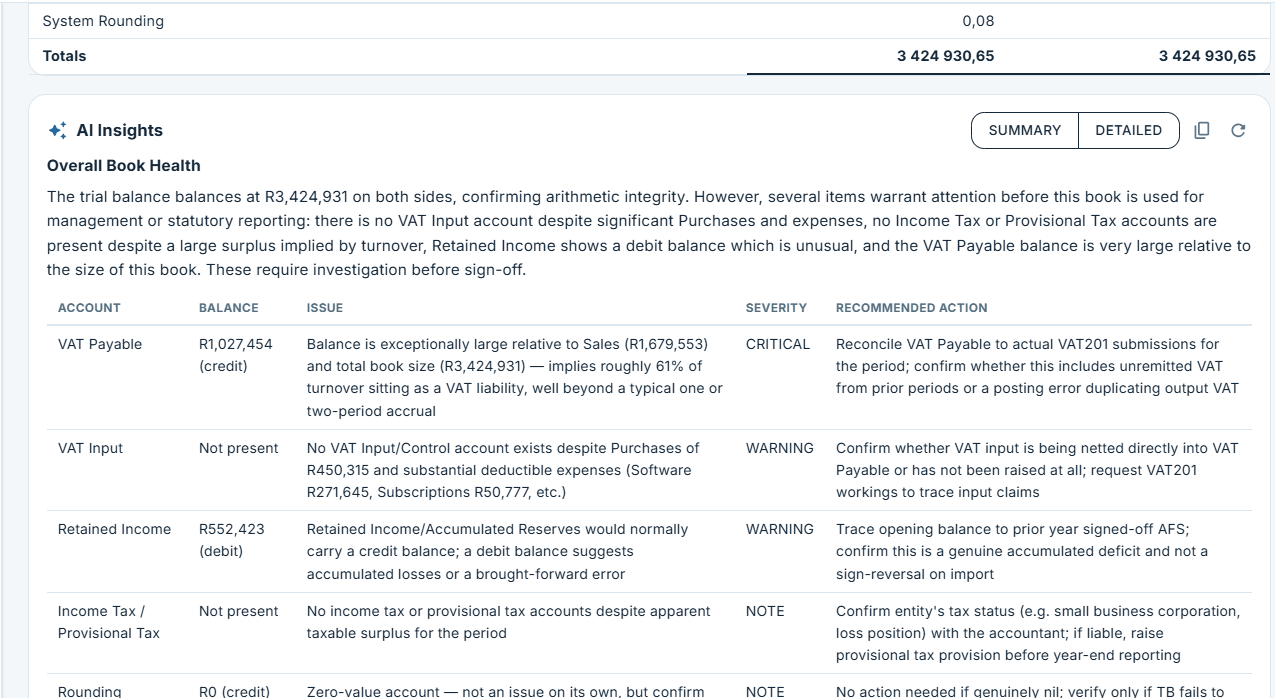Click the Rounding issue description
Screen dimensions: 1275x698
click(506, 691)
